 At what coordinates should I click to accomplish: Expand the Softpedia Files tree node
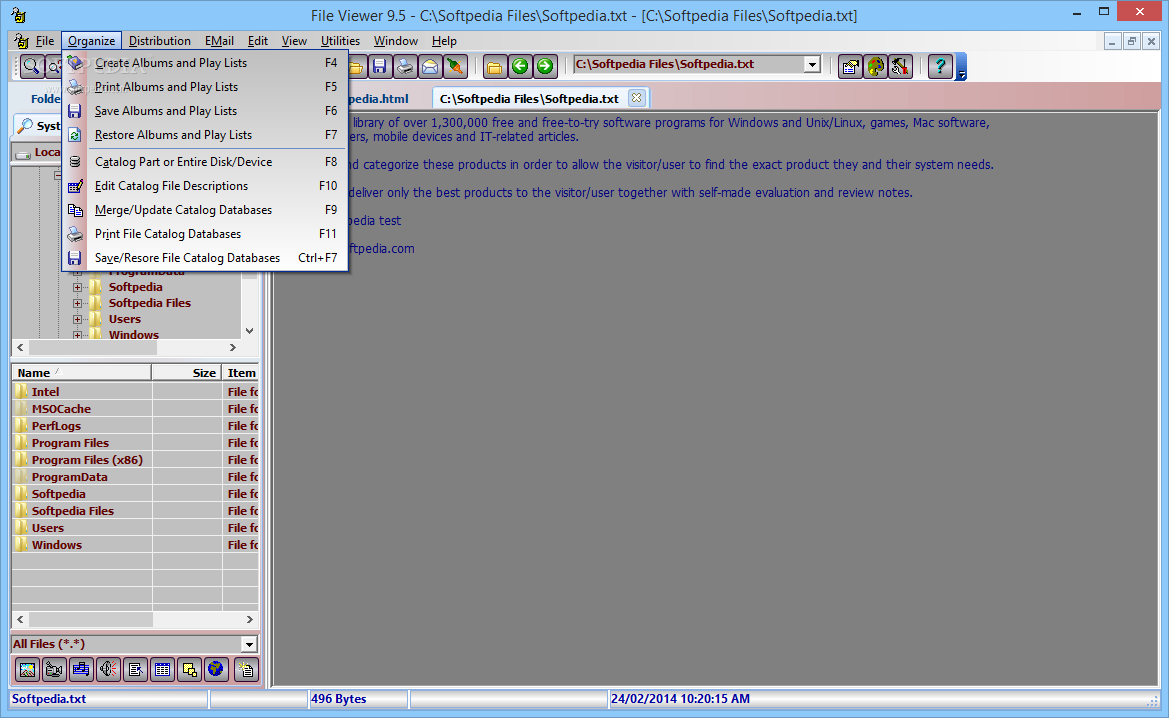click(x=77, y=303)
